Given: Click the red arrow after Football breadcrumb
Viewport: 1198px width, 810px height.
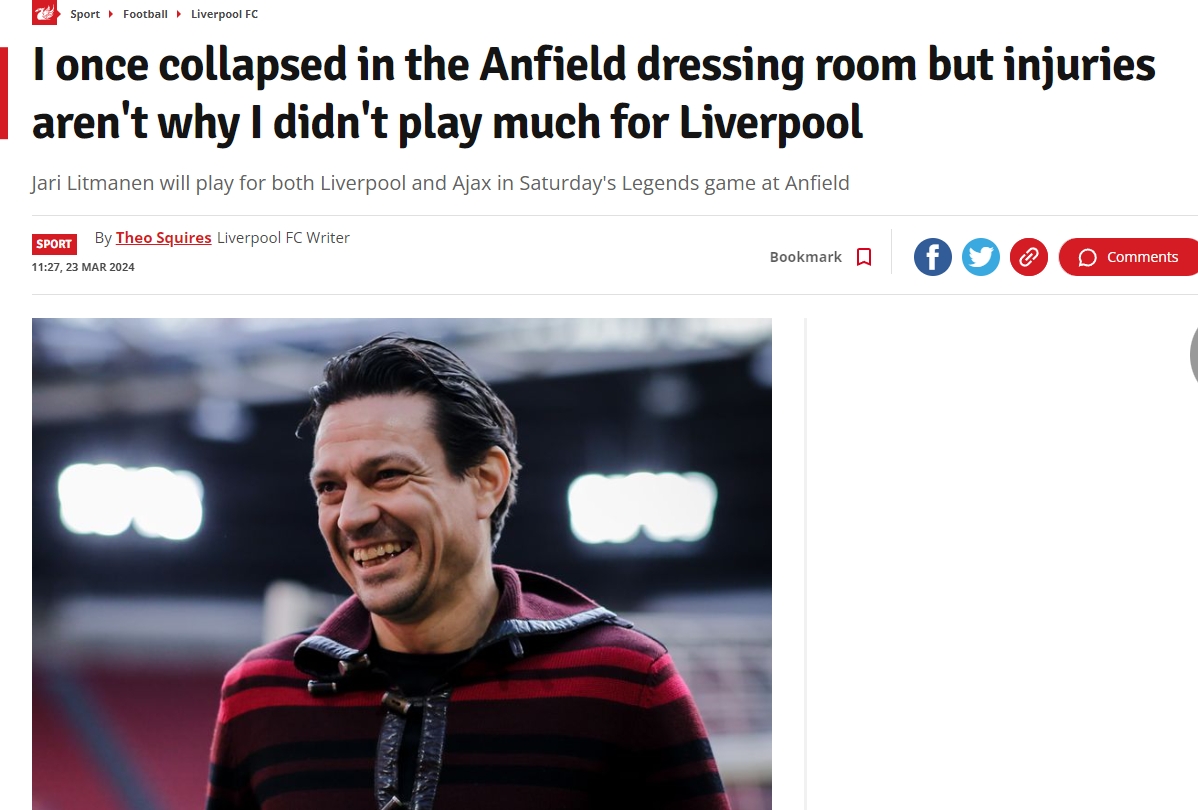Looking at the screenshot, I should coord(179,14).
